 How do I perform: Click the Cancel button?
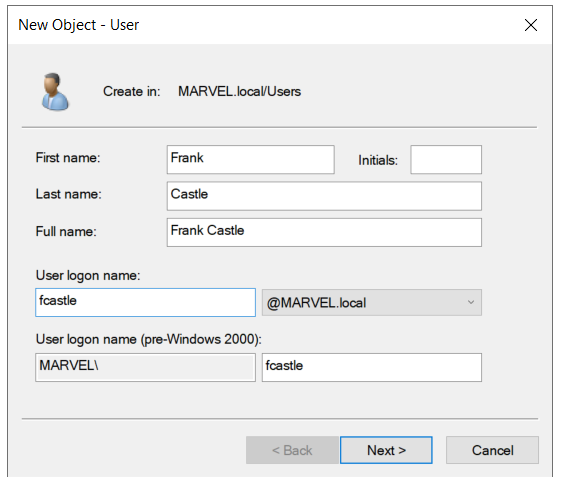click(x=492, y=450)
